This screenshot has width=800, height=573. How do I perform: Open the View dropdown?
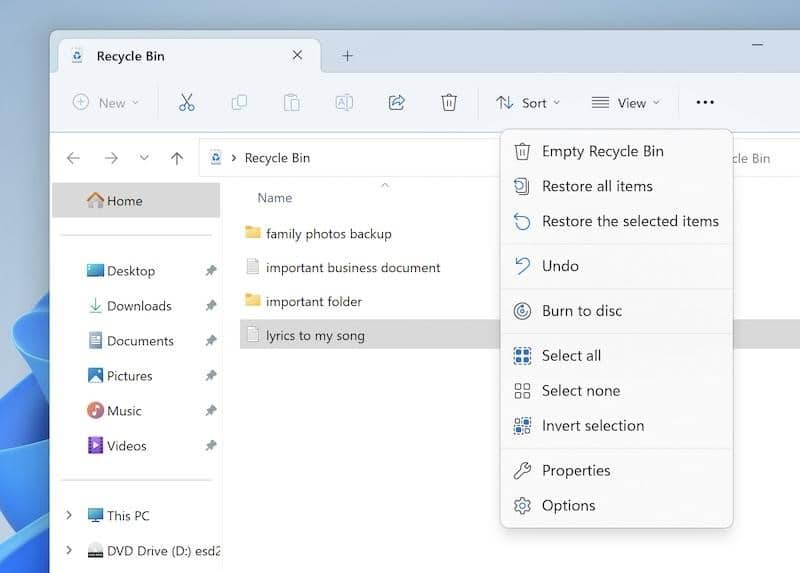pyautogui.click(x=626, y=103)
